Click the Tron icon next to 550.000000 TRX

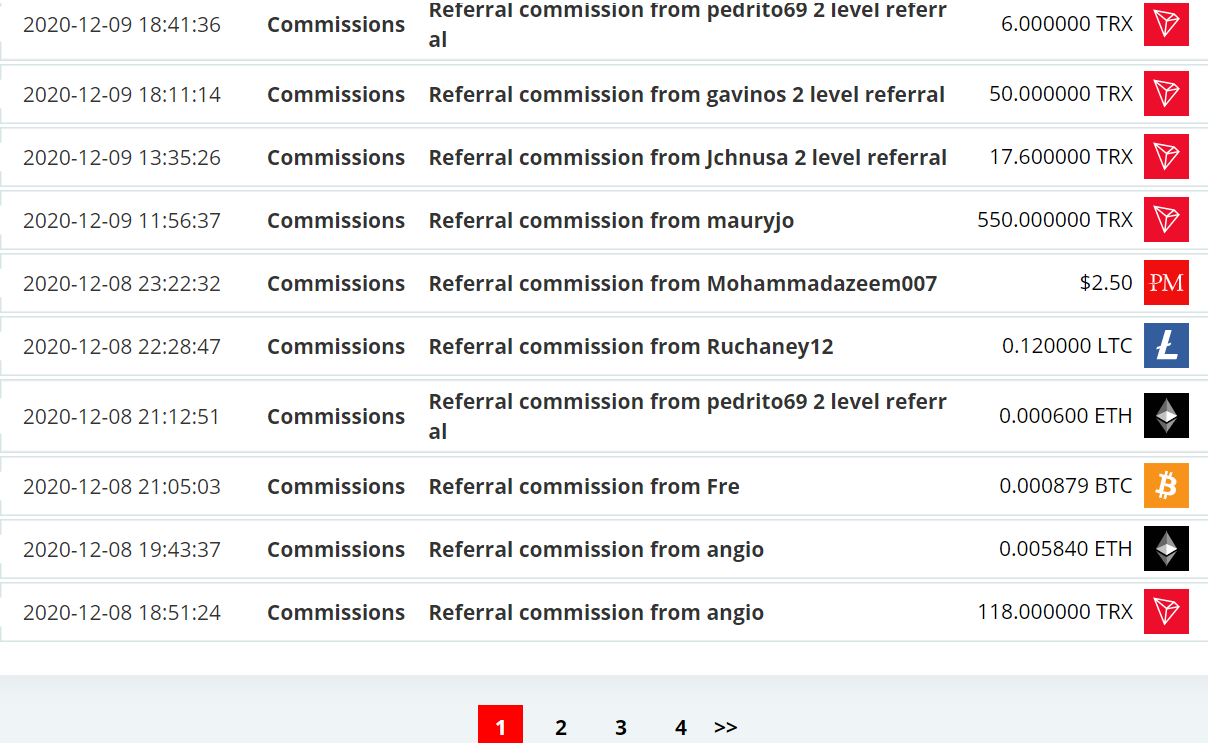pos(1166,220)
